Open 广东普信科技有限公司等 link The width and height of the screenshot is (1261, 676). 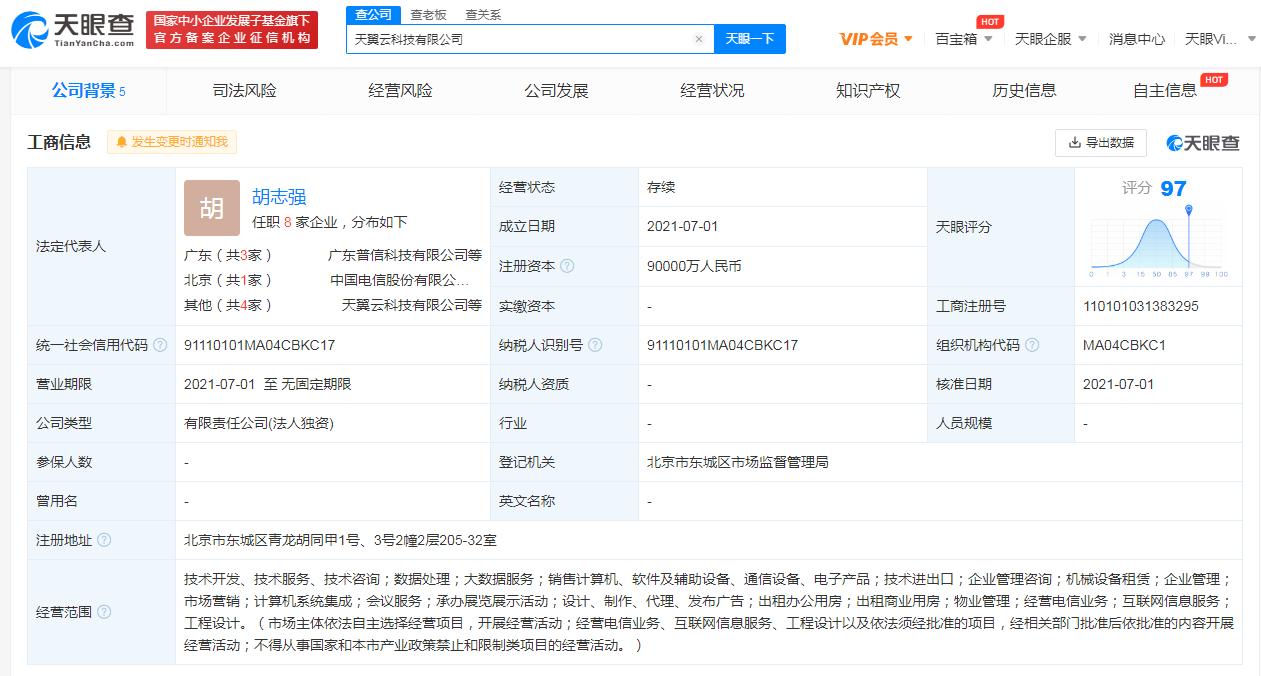click(x=405, y=255)
